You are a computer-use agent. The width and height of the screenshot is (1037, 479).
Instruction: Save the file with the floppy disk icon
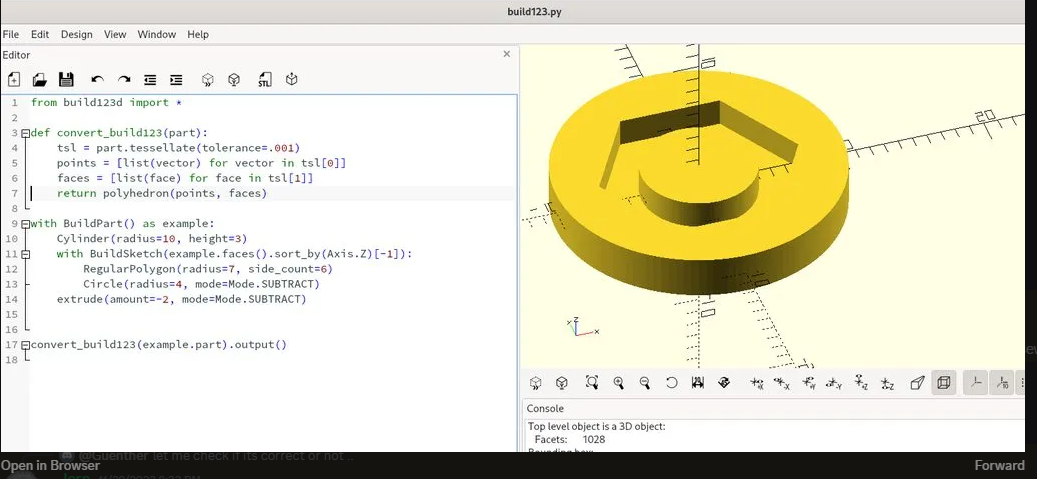(66, 79)
